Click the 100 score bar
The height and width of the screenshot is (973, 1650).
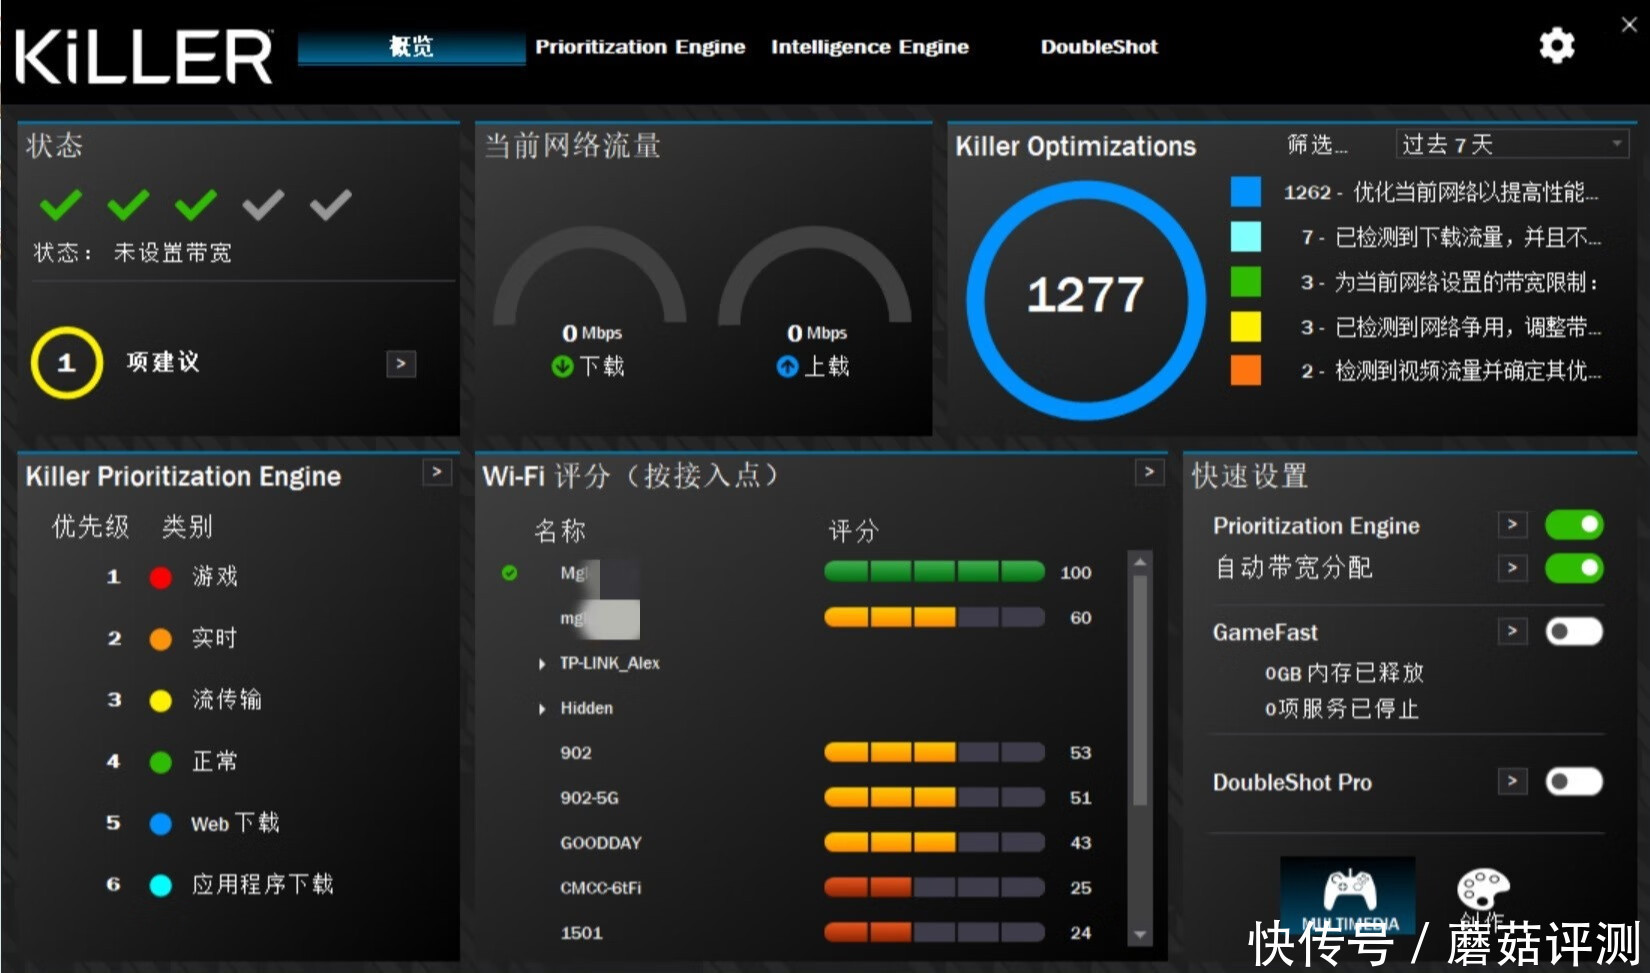pos(934,572)
